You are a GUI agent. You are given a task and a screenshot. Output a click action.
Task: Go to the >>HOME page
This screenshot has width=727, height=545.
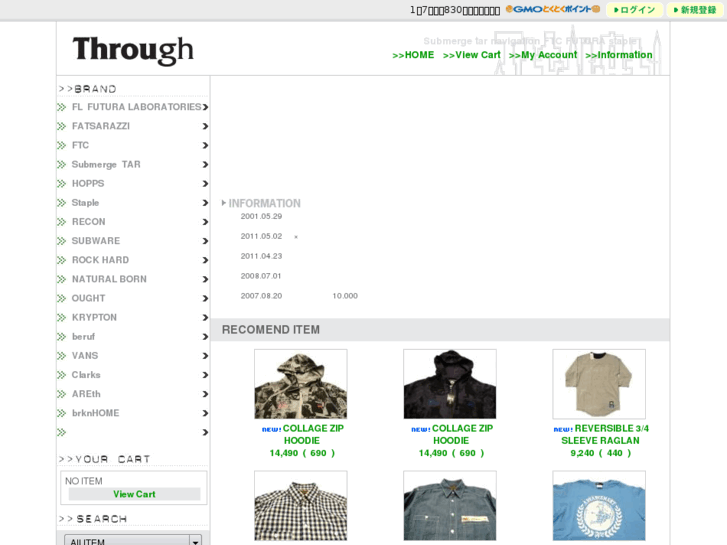point(413,55)
